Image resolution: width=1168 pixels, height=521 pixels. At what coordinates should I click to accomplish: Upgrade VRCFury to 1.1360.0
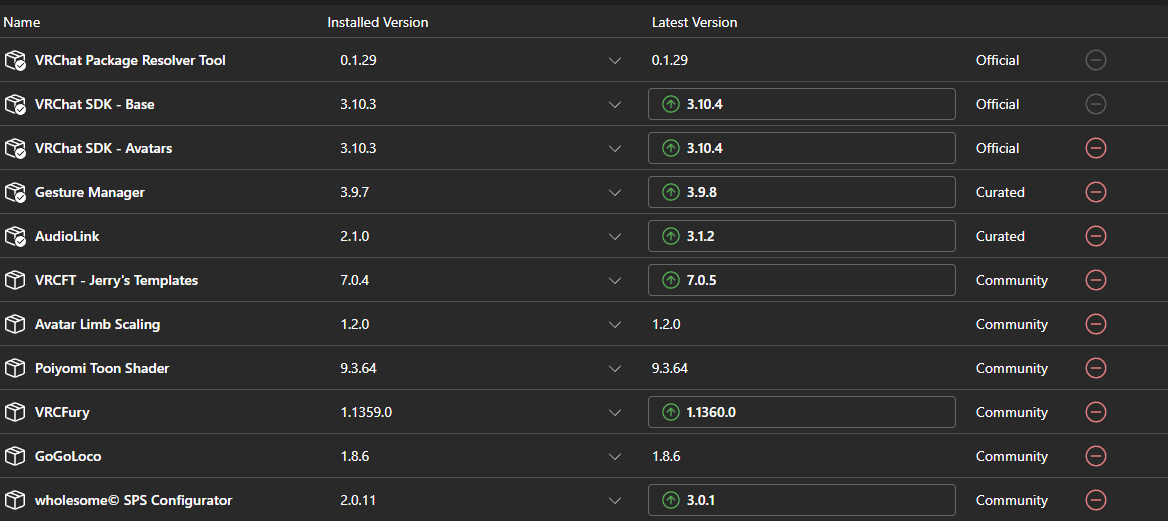(x=802, y=412)
